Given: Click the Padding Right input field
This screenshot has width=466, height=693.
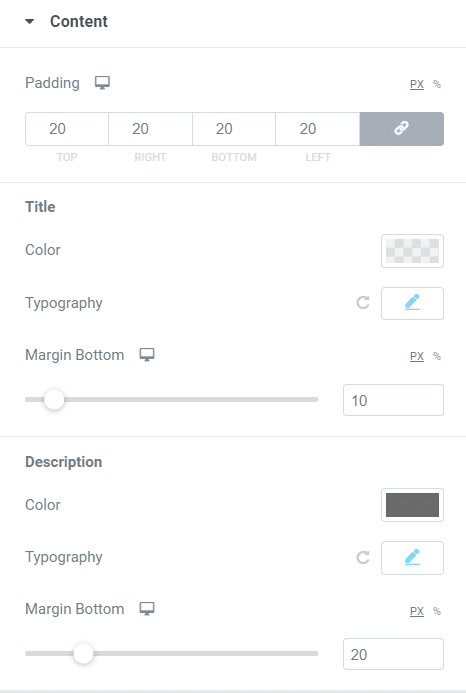Looking at the screenshot, I should tap(150, 129).
